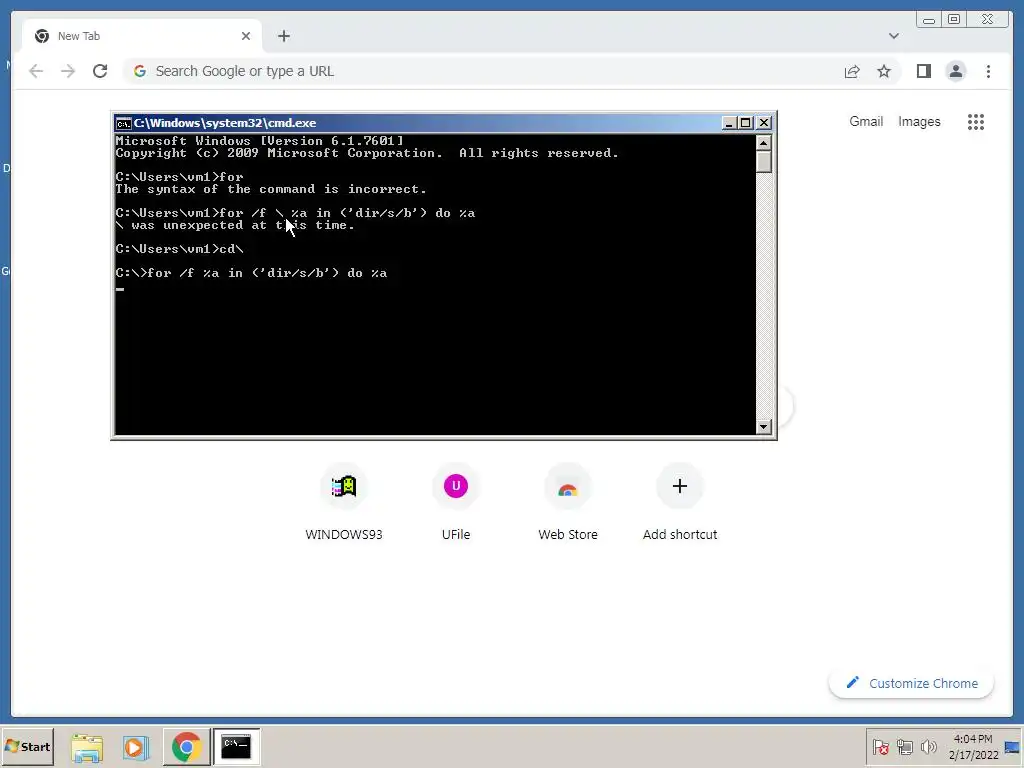Click cmd scrollbar up arrow

click(x=763, y=142)
